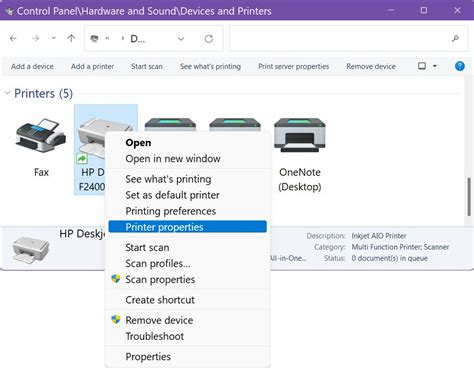Click the Forward navigation arrow
Viewport: 474px width, 368px height.
point(35,39)
